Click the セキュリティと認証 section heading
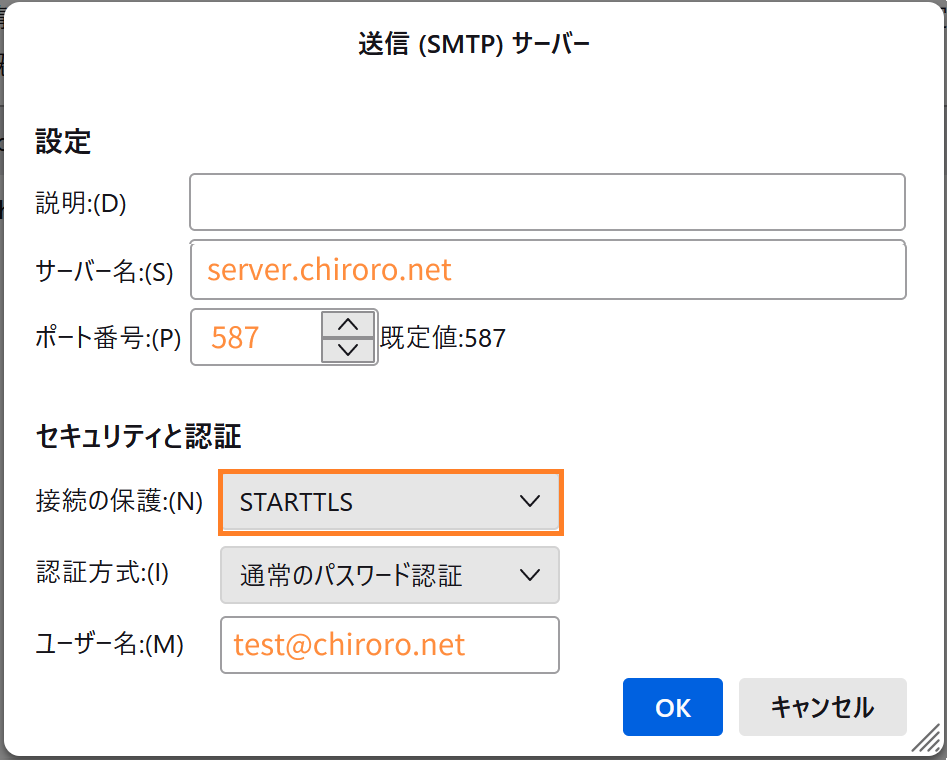947x760 pixels. coord(138,436)
